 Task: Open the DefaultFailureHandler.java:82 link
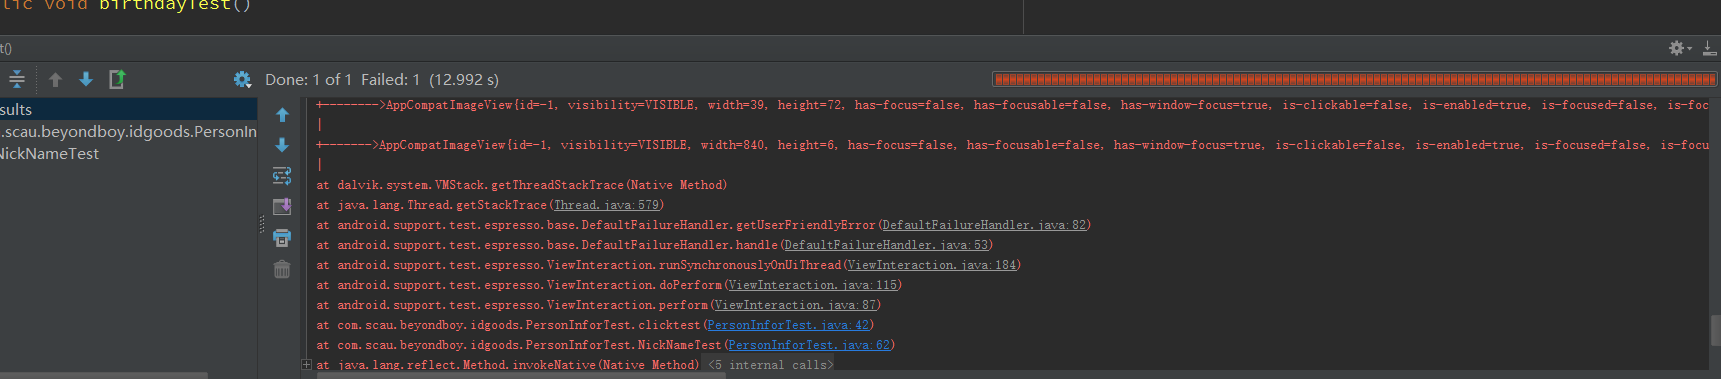click(x=984, y=225)
